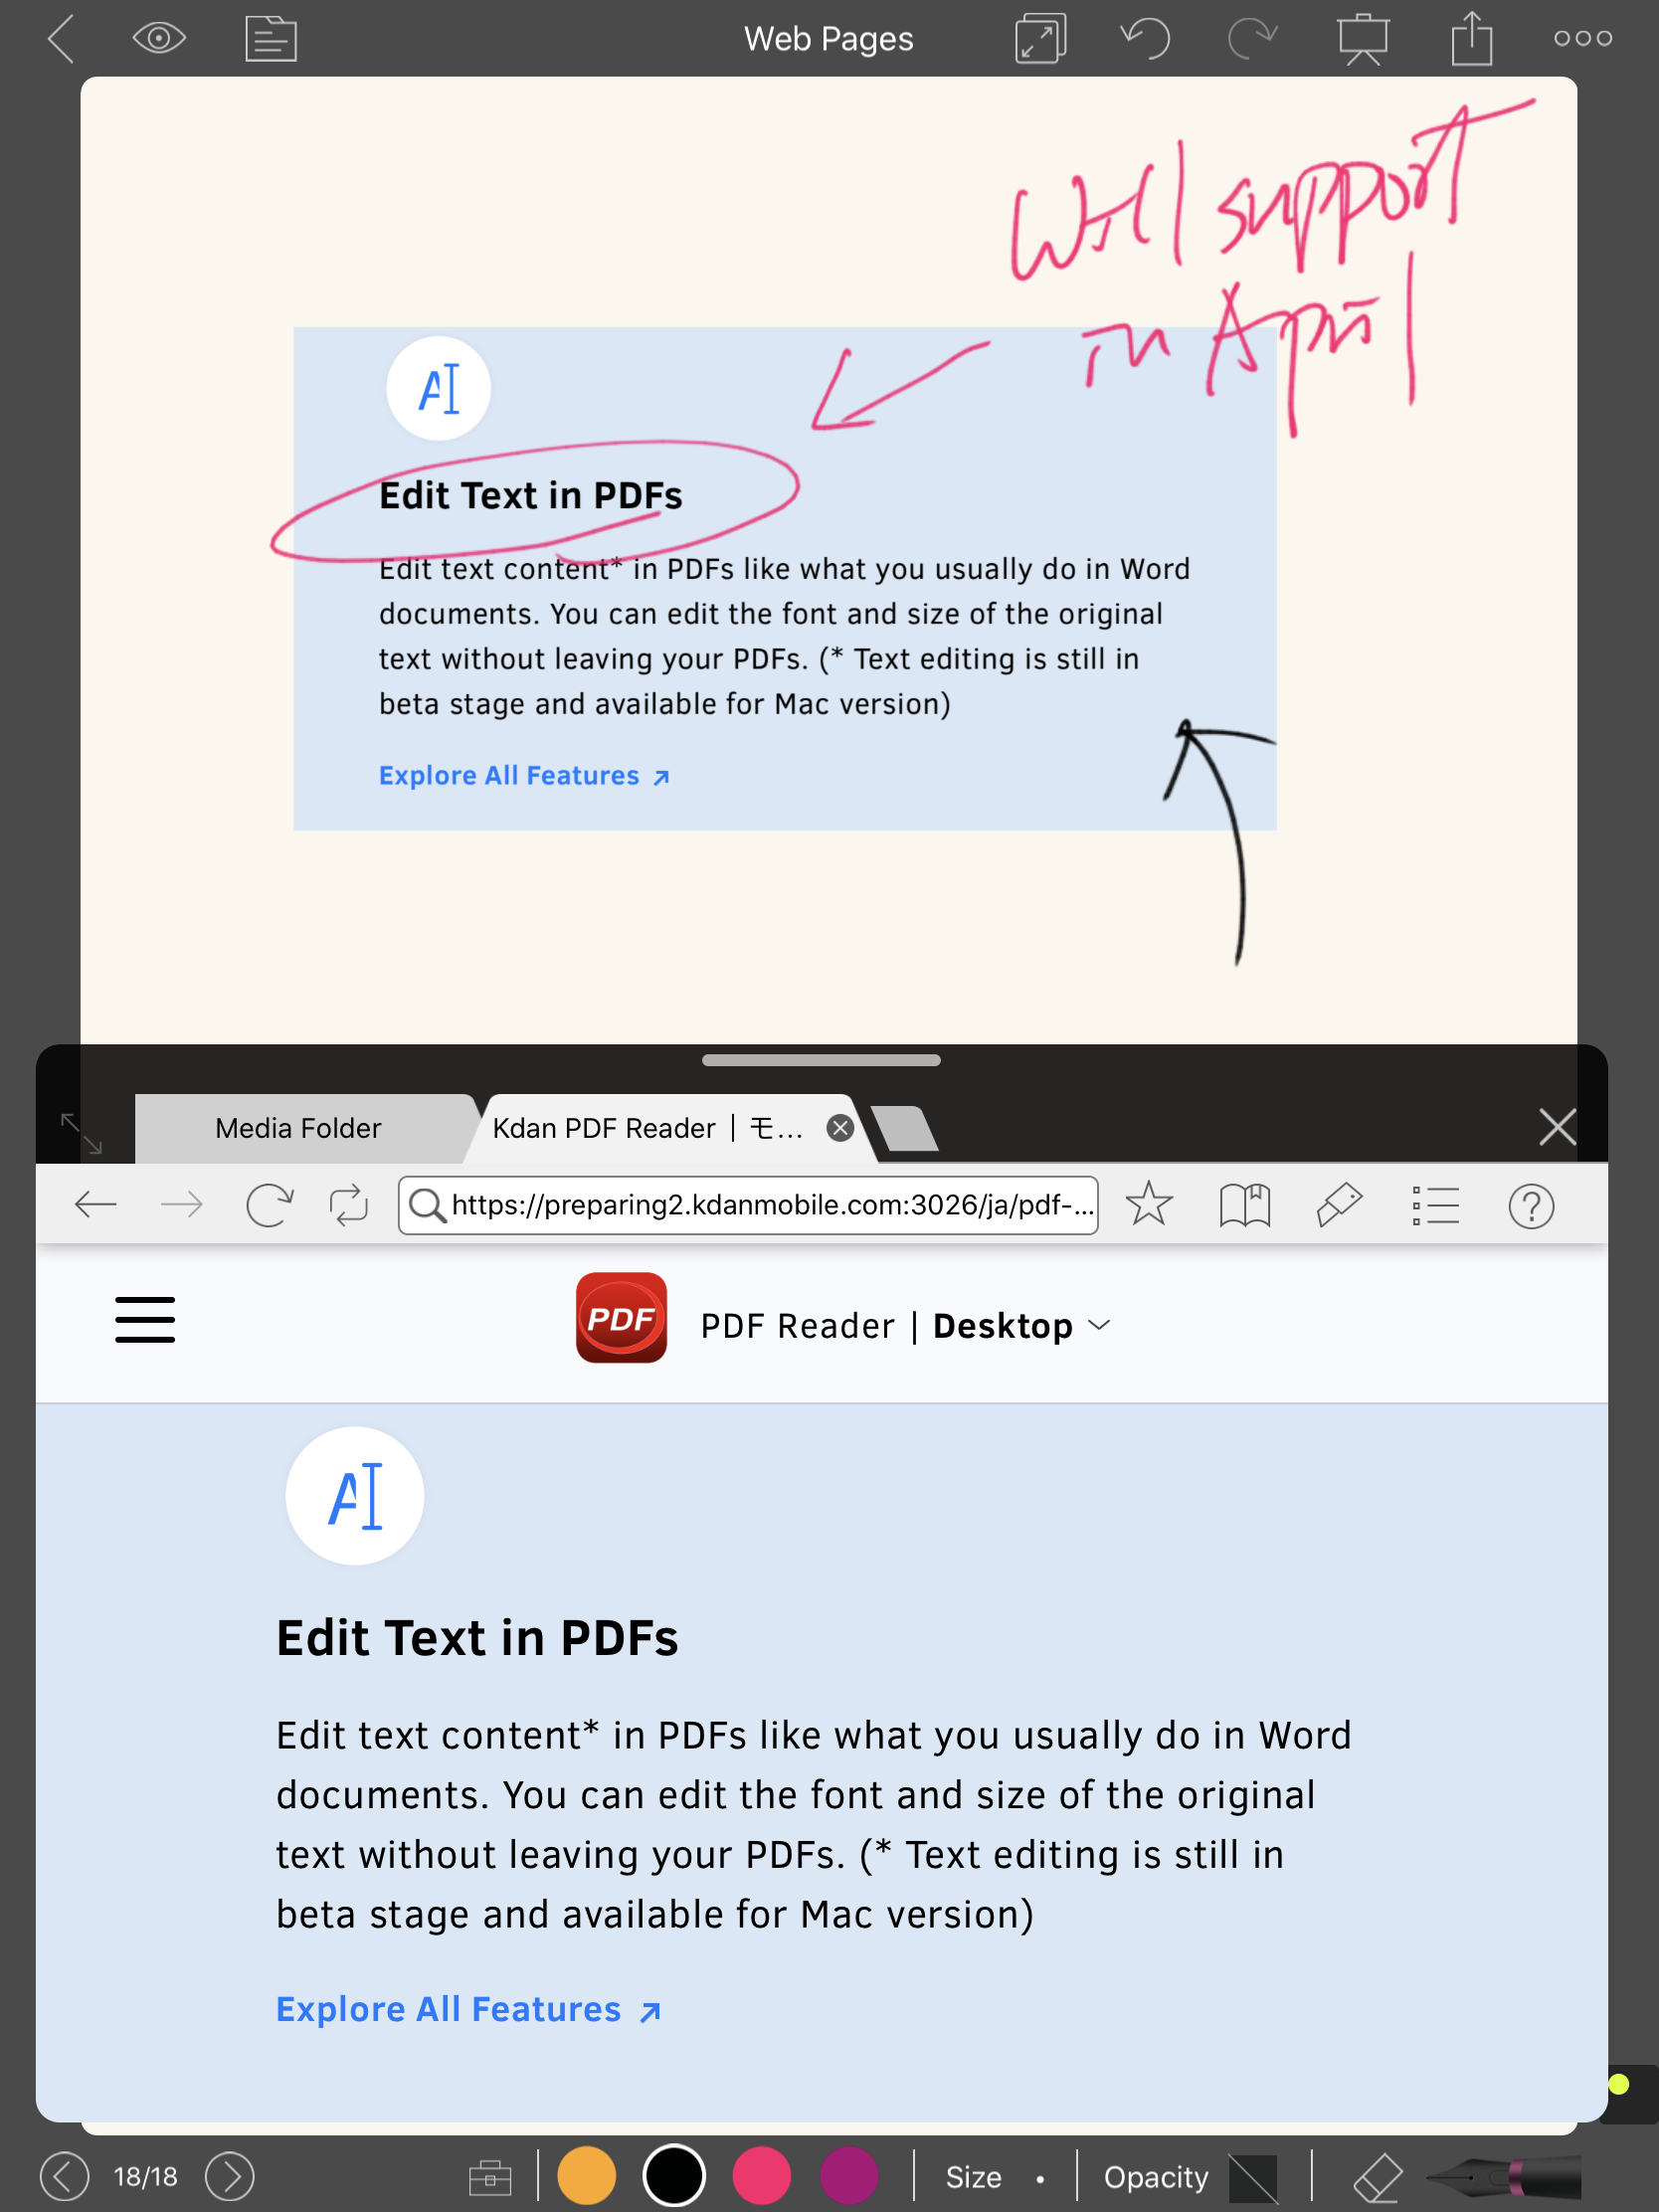
Task: Select the fountain pen tool
Action: 1503,2176
